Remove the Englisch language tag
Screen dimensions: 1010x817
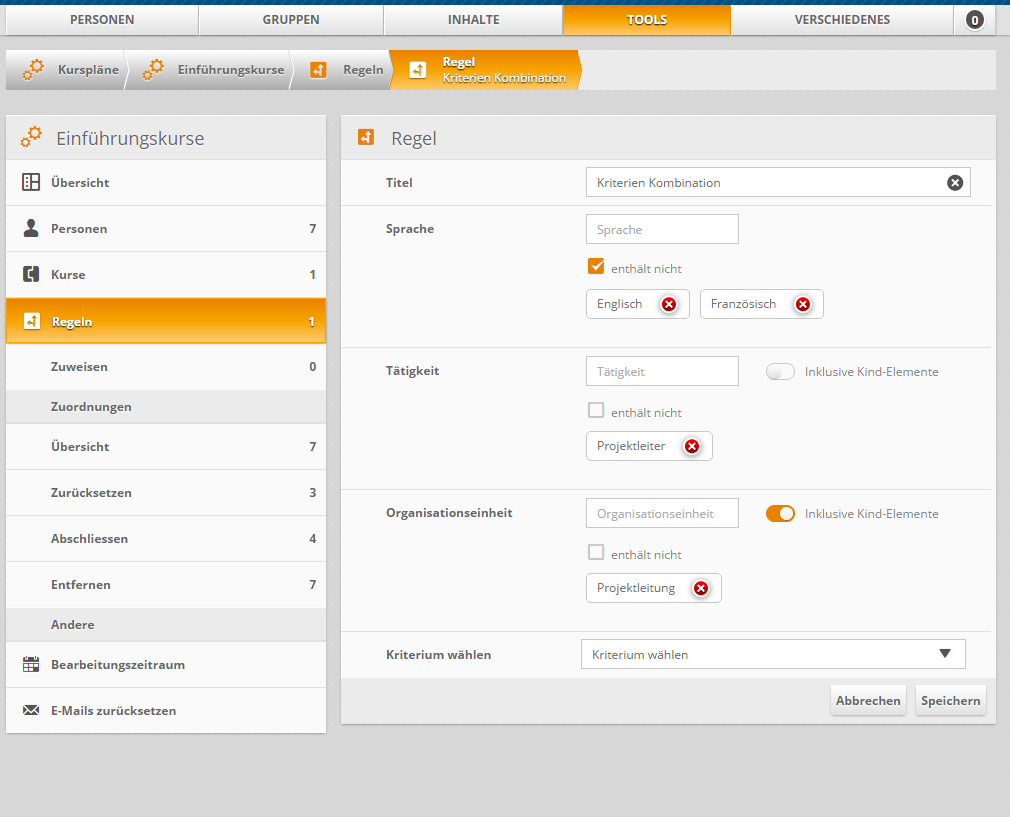(669, 304)
